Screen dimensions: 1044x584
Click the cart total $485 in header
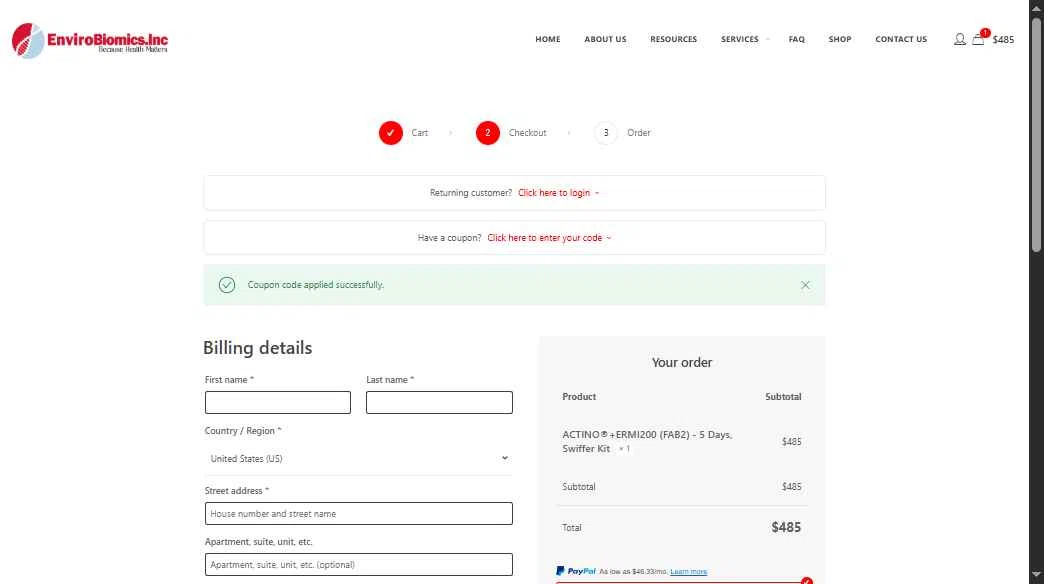click(x=1003, y=39)
